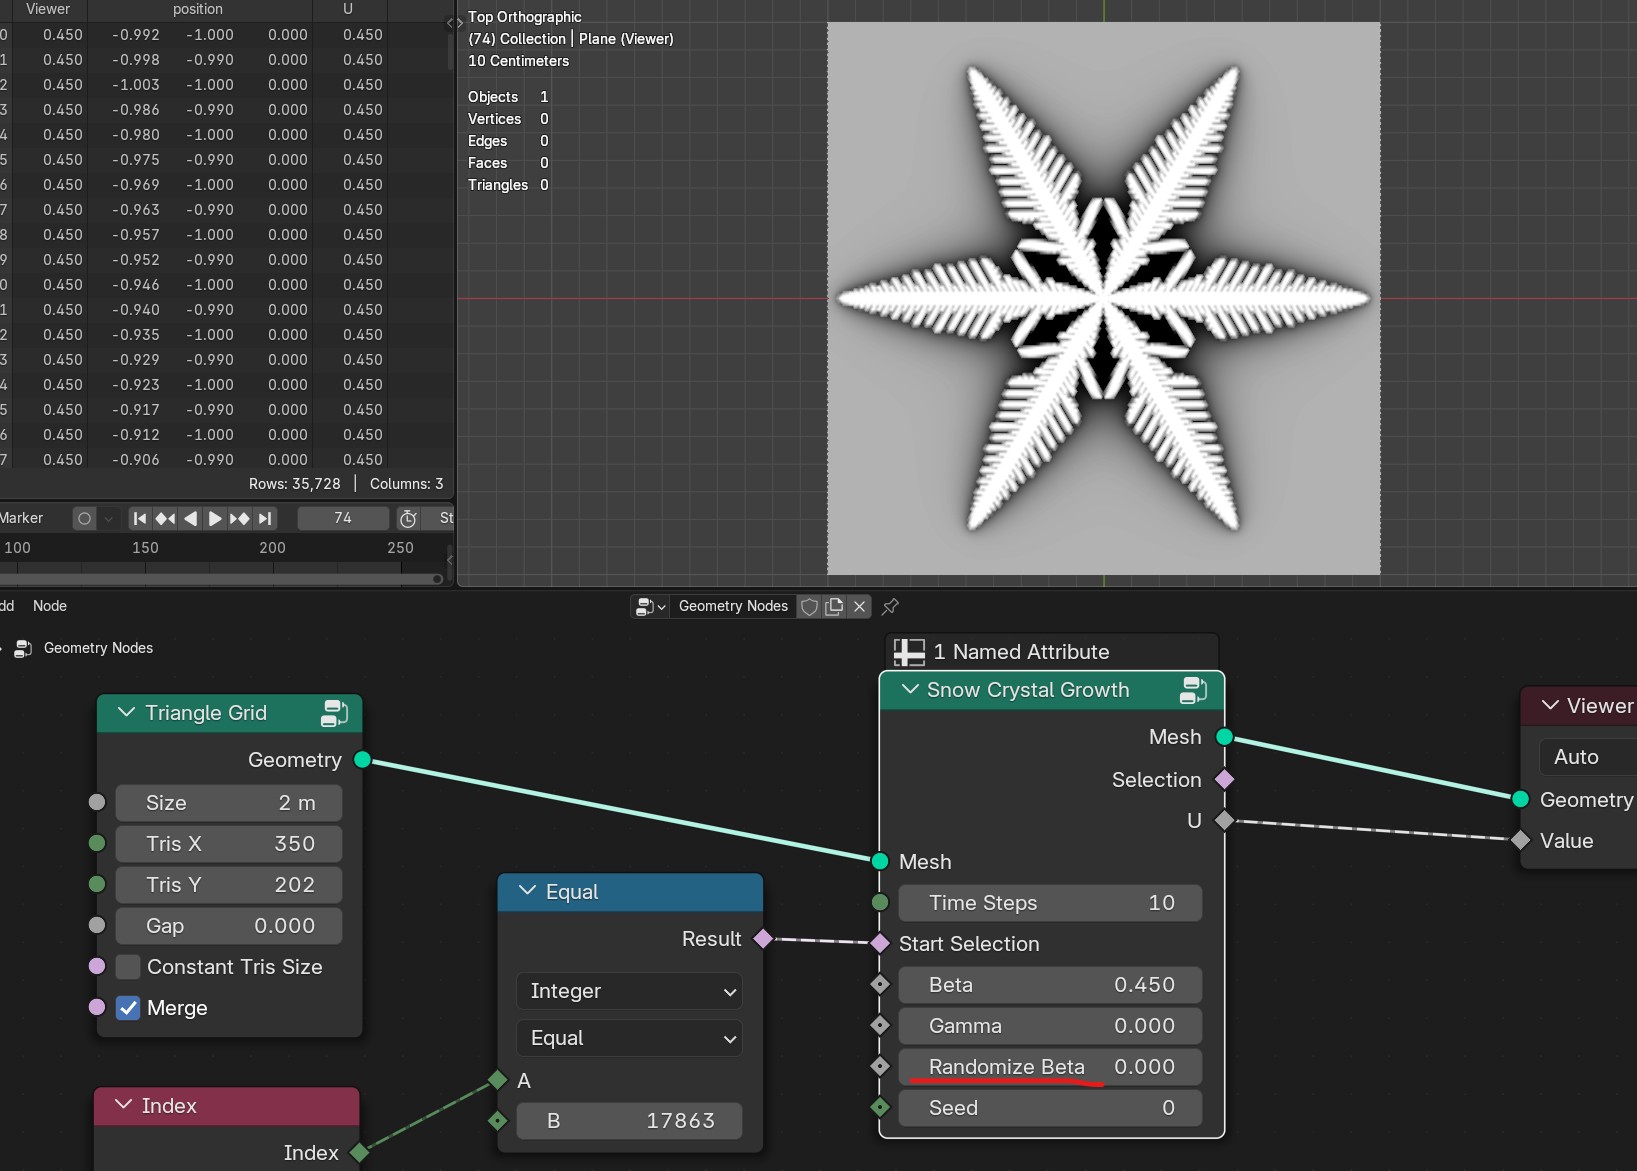
Task: Toggle fake user shield icon
Action: 810,606
